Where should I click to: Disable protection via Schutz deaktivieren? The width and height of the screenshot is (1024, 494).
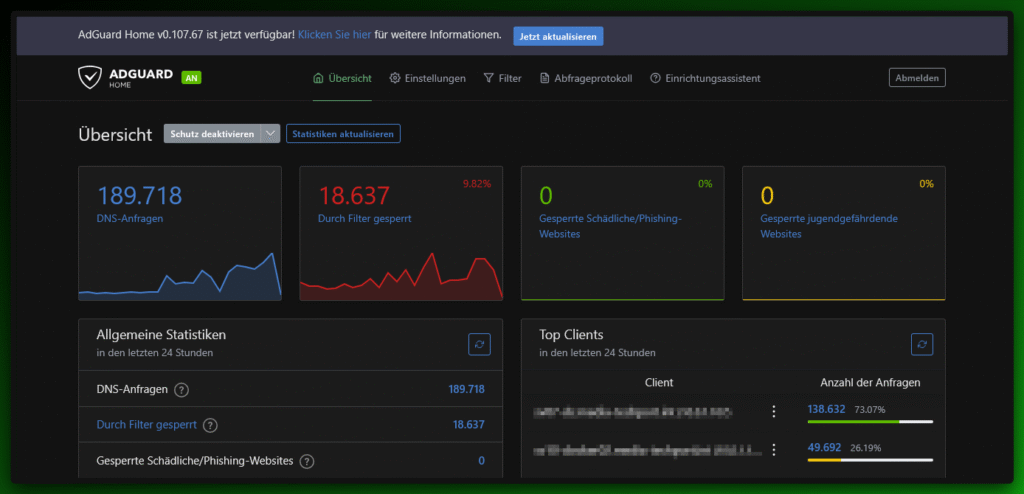[212, 134]
